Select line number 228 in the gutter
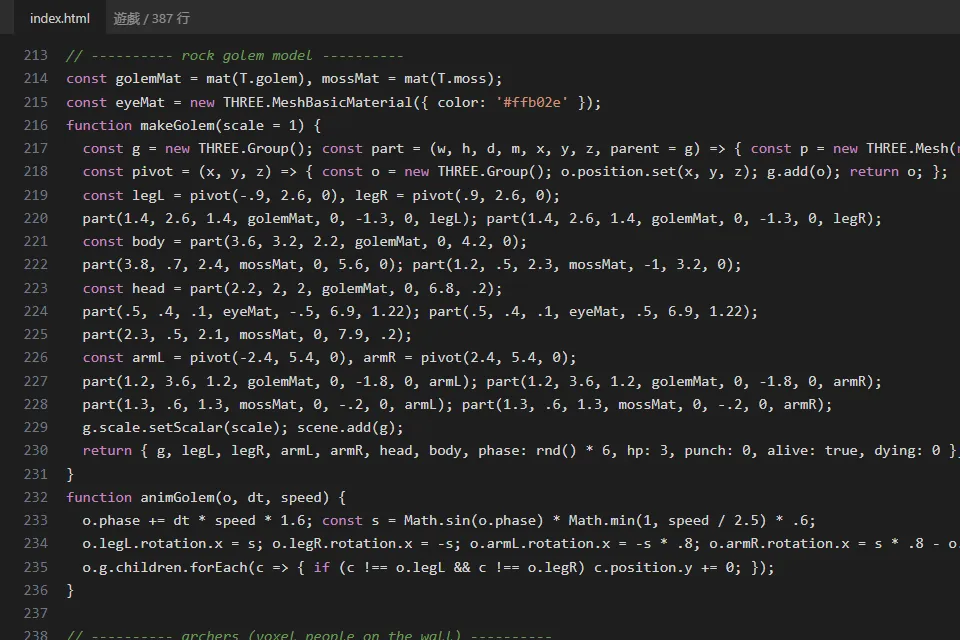This screenshot has width=960, height=640. coord(36,404)
